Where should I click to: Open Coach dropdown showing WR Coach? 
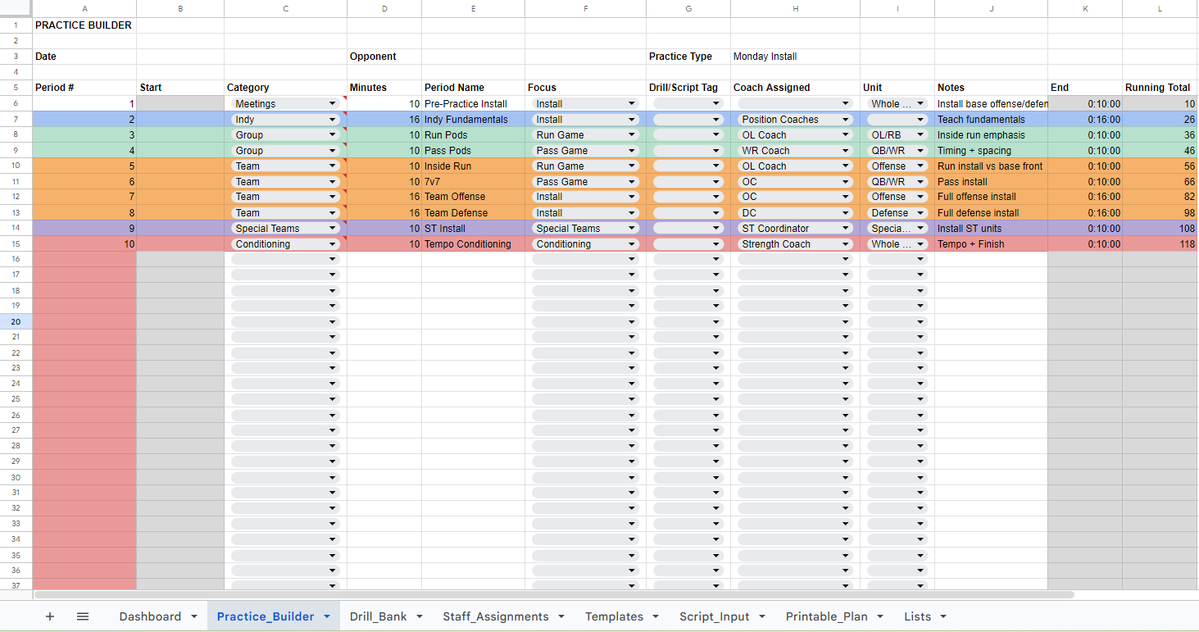click(794, 151)
